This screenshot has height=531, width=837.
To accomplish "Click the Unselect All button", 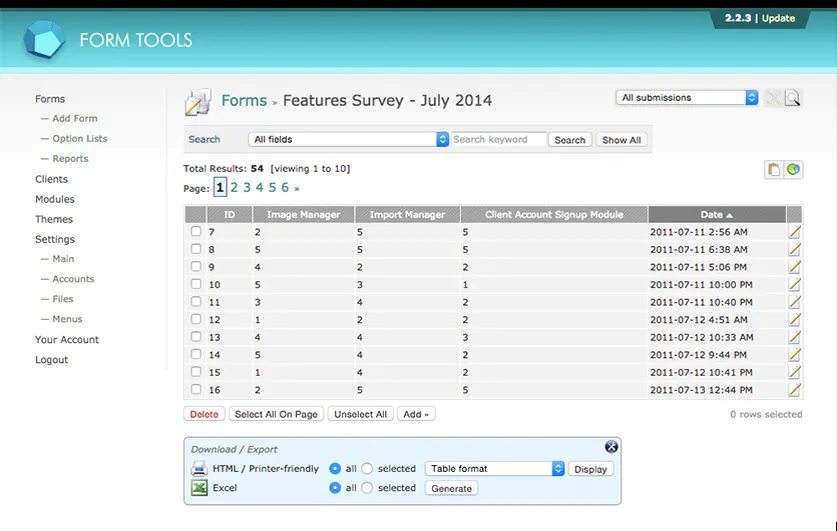I will pos(360,414).
